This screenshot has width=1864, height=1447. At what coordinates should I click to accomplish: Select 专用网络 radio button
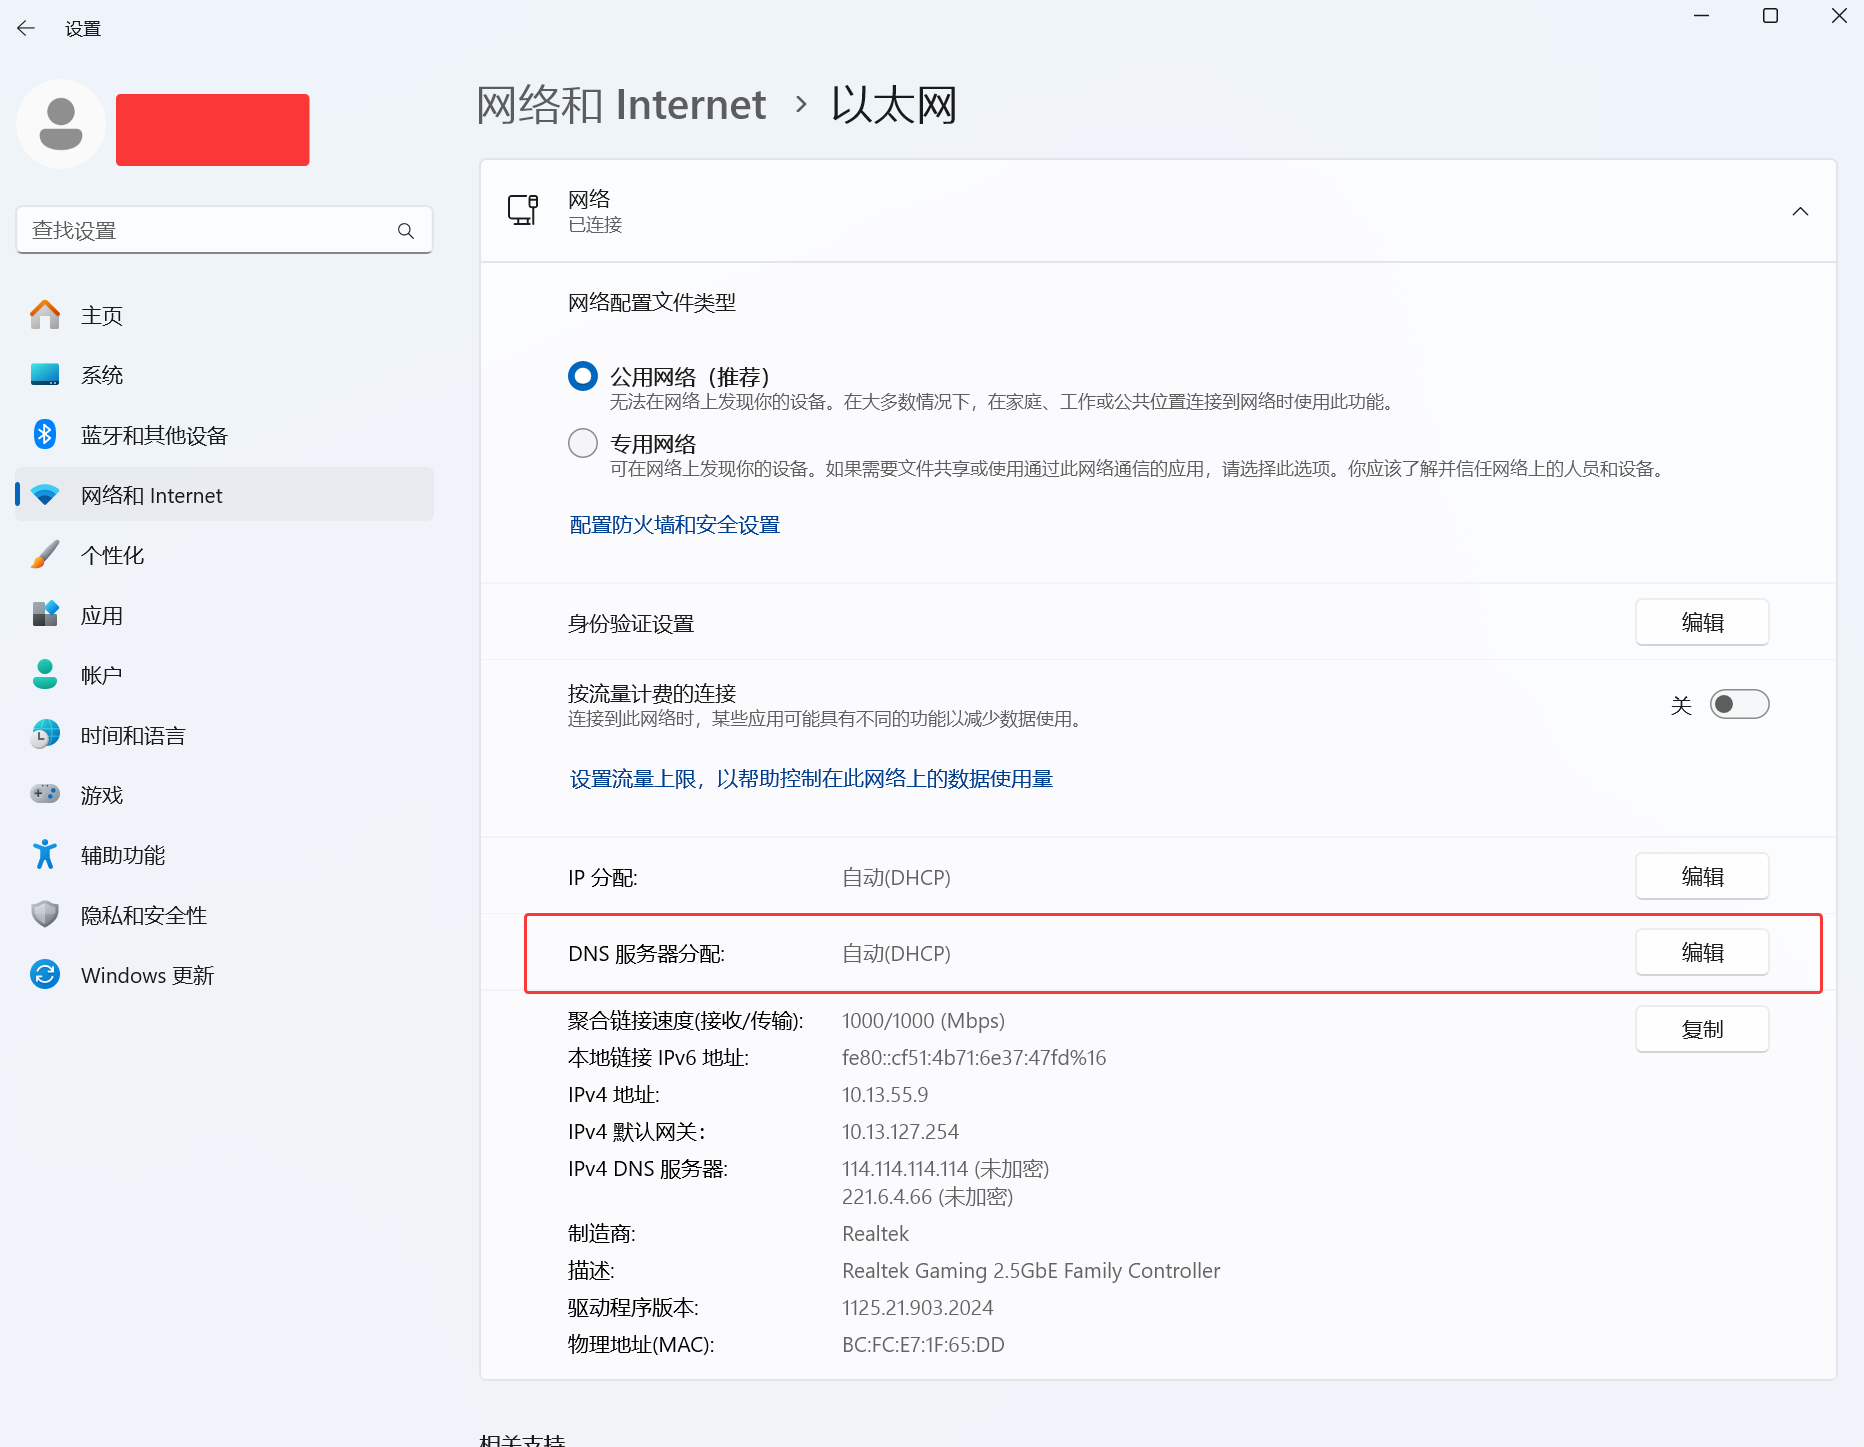(x=583, y=443)
